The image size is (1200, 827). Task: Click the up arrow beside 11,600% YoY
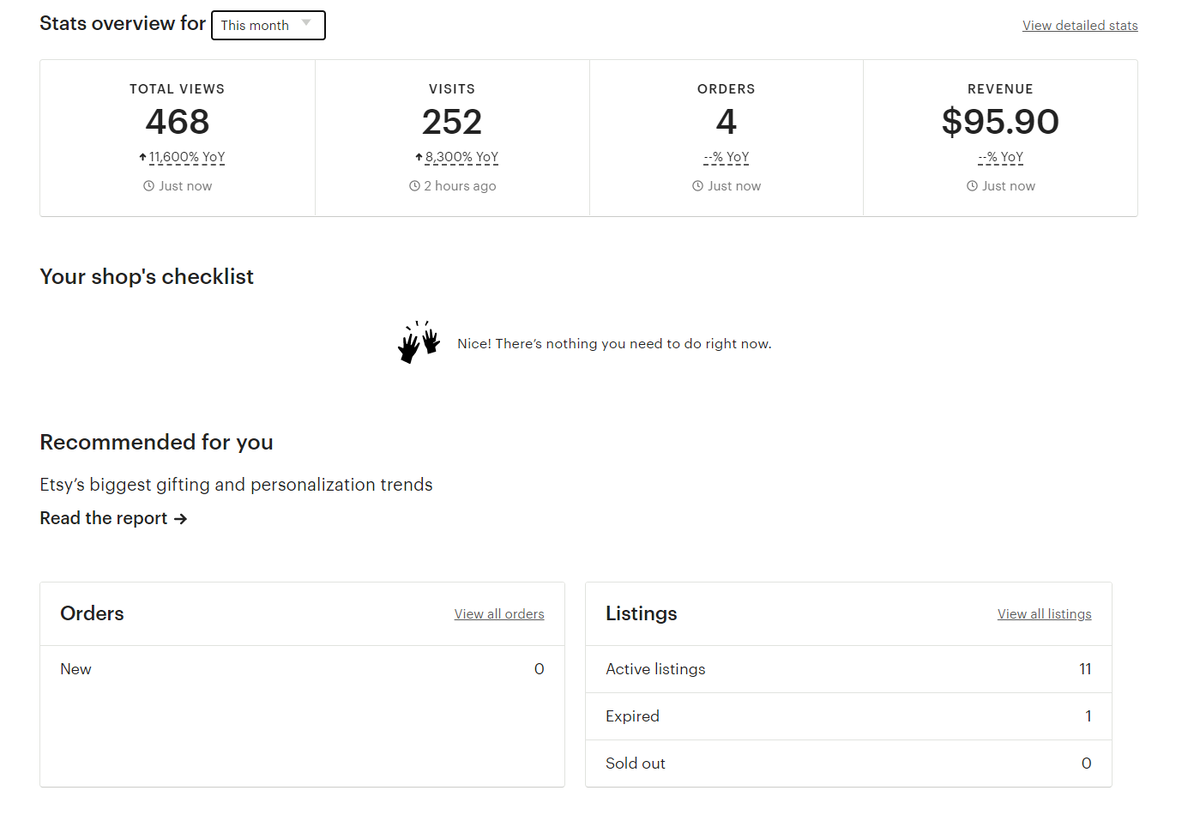pyautogui.click(x=143, y=157)
